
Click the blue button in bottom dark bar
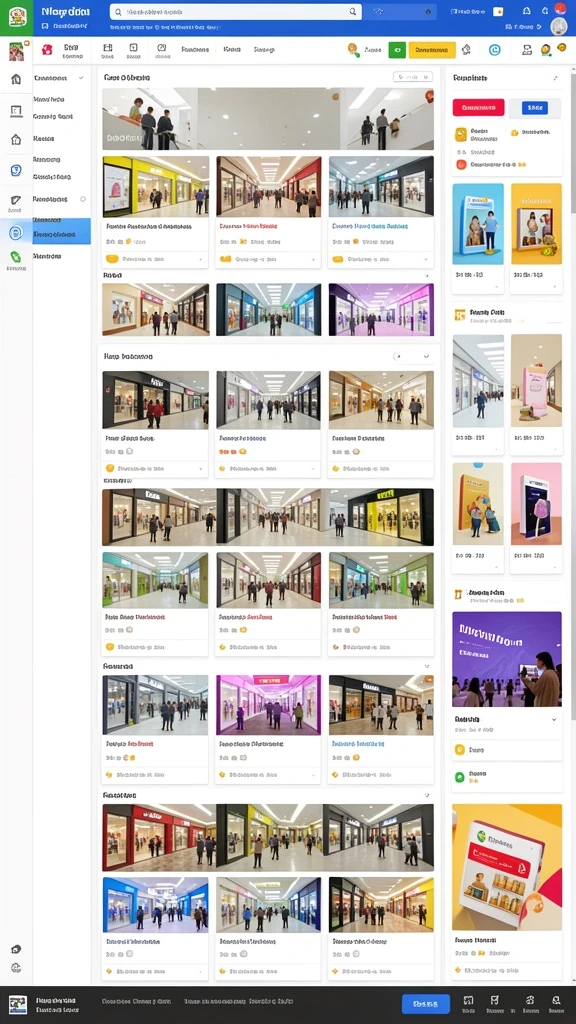pyautogui.click(x=426, y=1003)
